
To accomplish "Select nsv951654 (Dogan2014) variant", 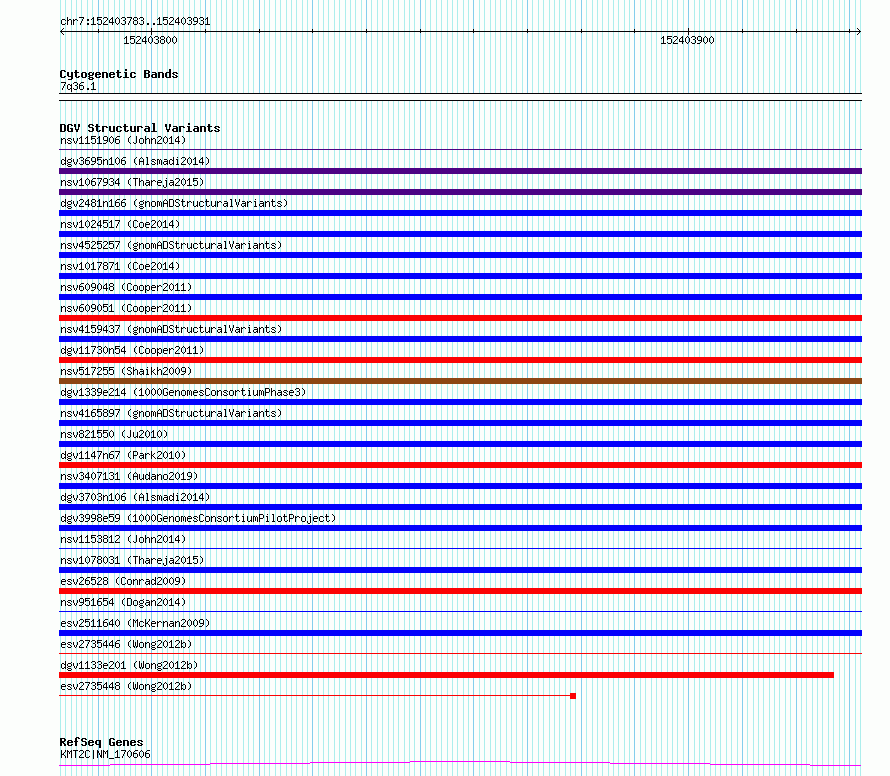I will point(123,602).
